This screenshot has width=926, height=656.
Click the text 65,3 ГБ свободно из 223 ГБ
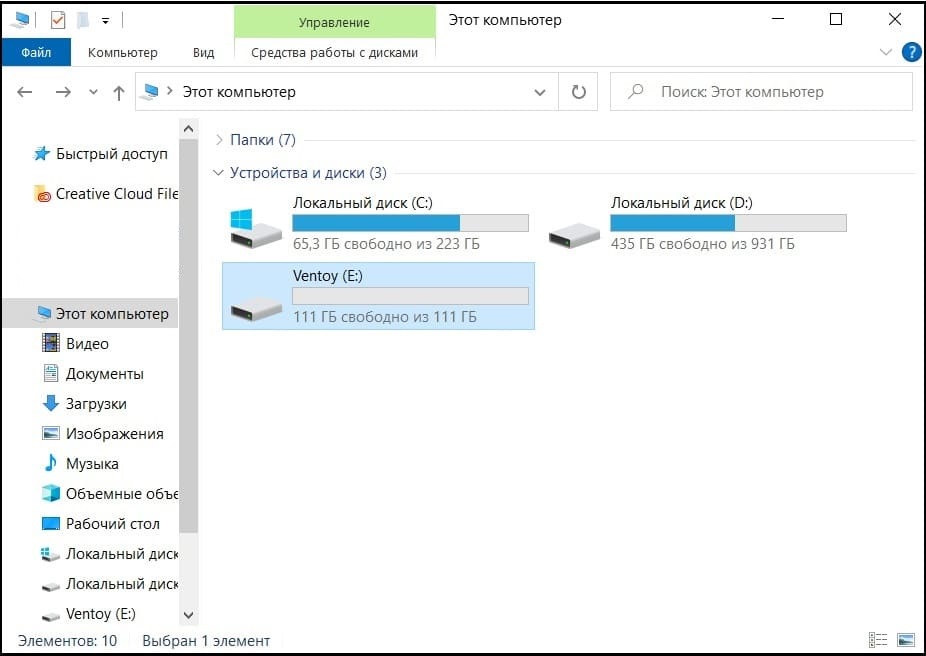(386, 244)
